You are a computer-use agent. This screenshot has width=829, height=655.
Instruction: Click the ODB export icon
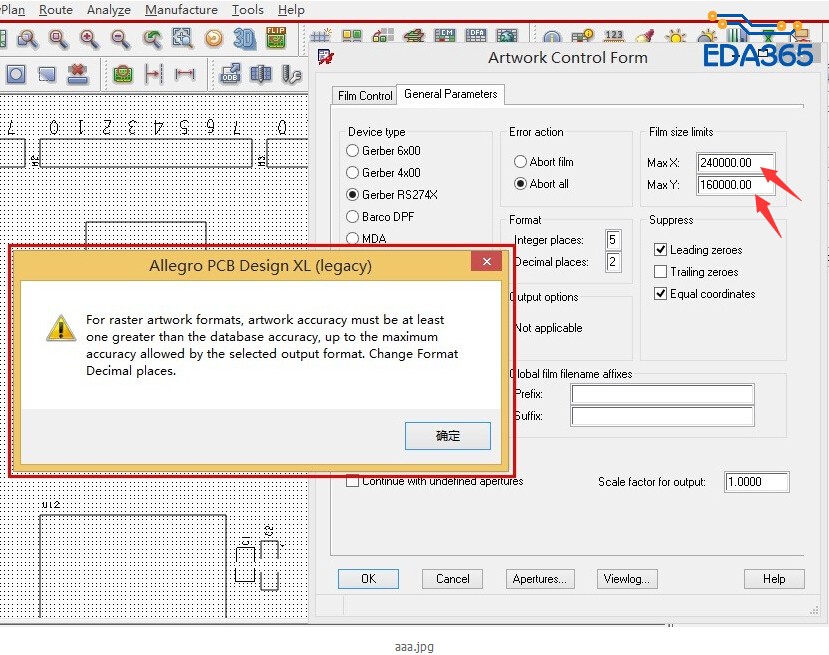click(x=230, y=74)
